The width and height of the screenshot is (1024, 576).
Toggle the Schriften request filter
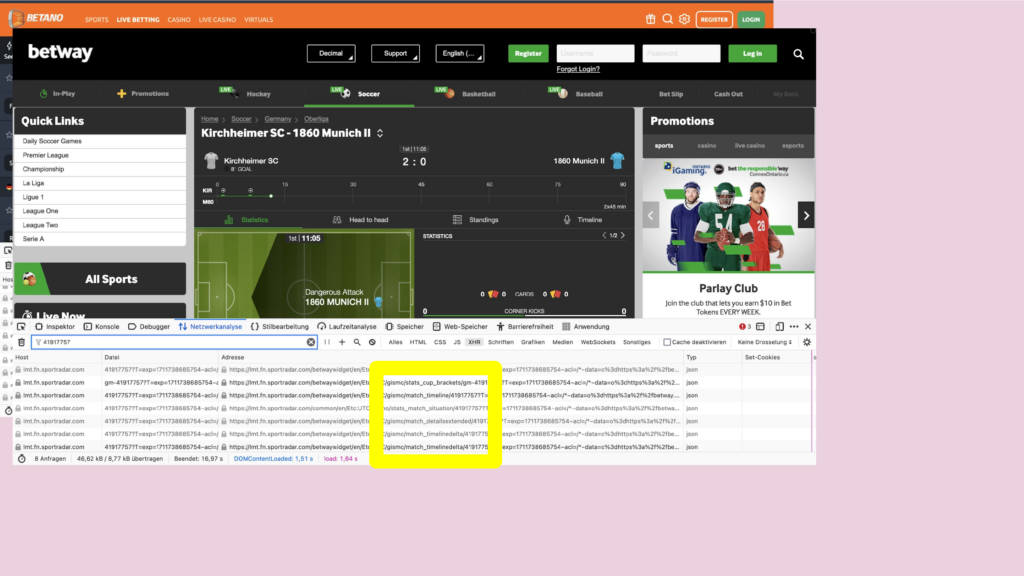pos(501,342)
